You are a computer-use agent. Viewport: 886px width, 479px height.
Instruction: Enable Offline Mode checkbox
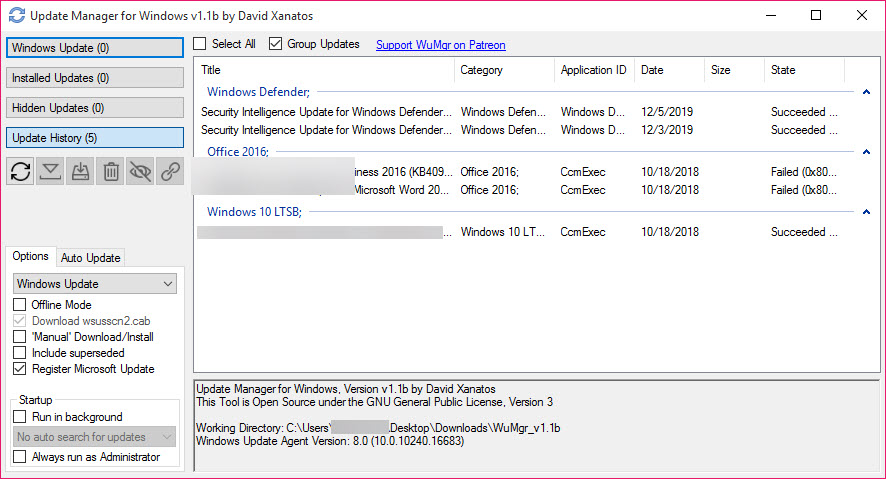point(20,304)
